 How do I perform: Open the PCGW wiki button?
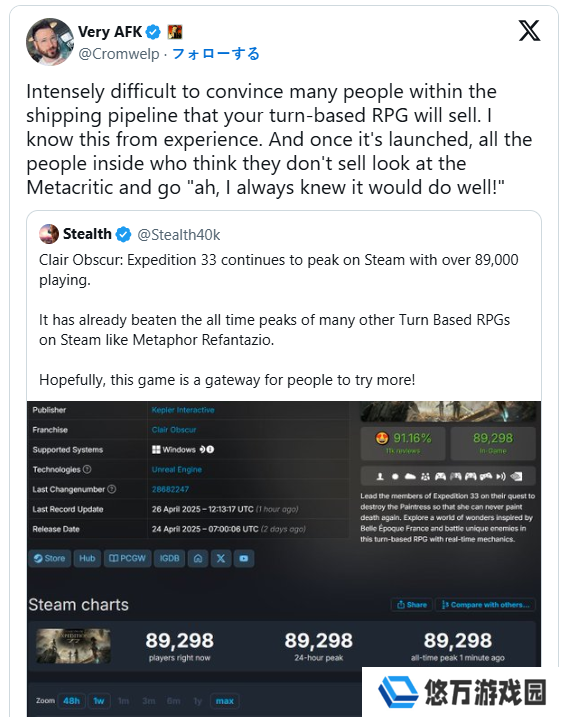click(x=127, y=558)
